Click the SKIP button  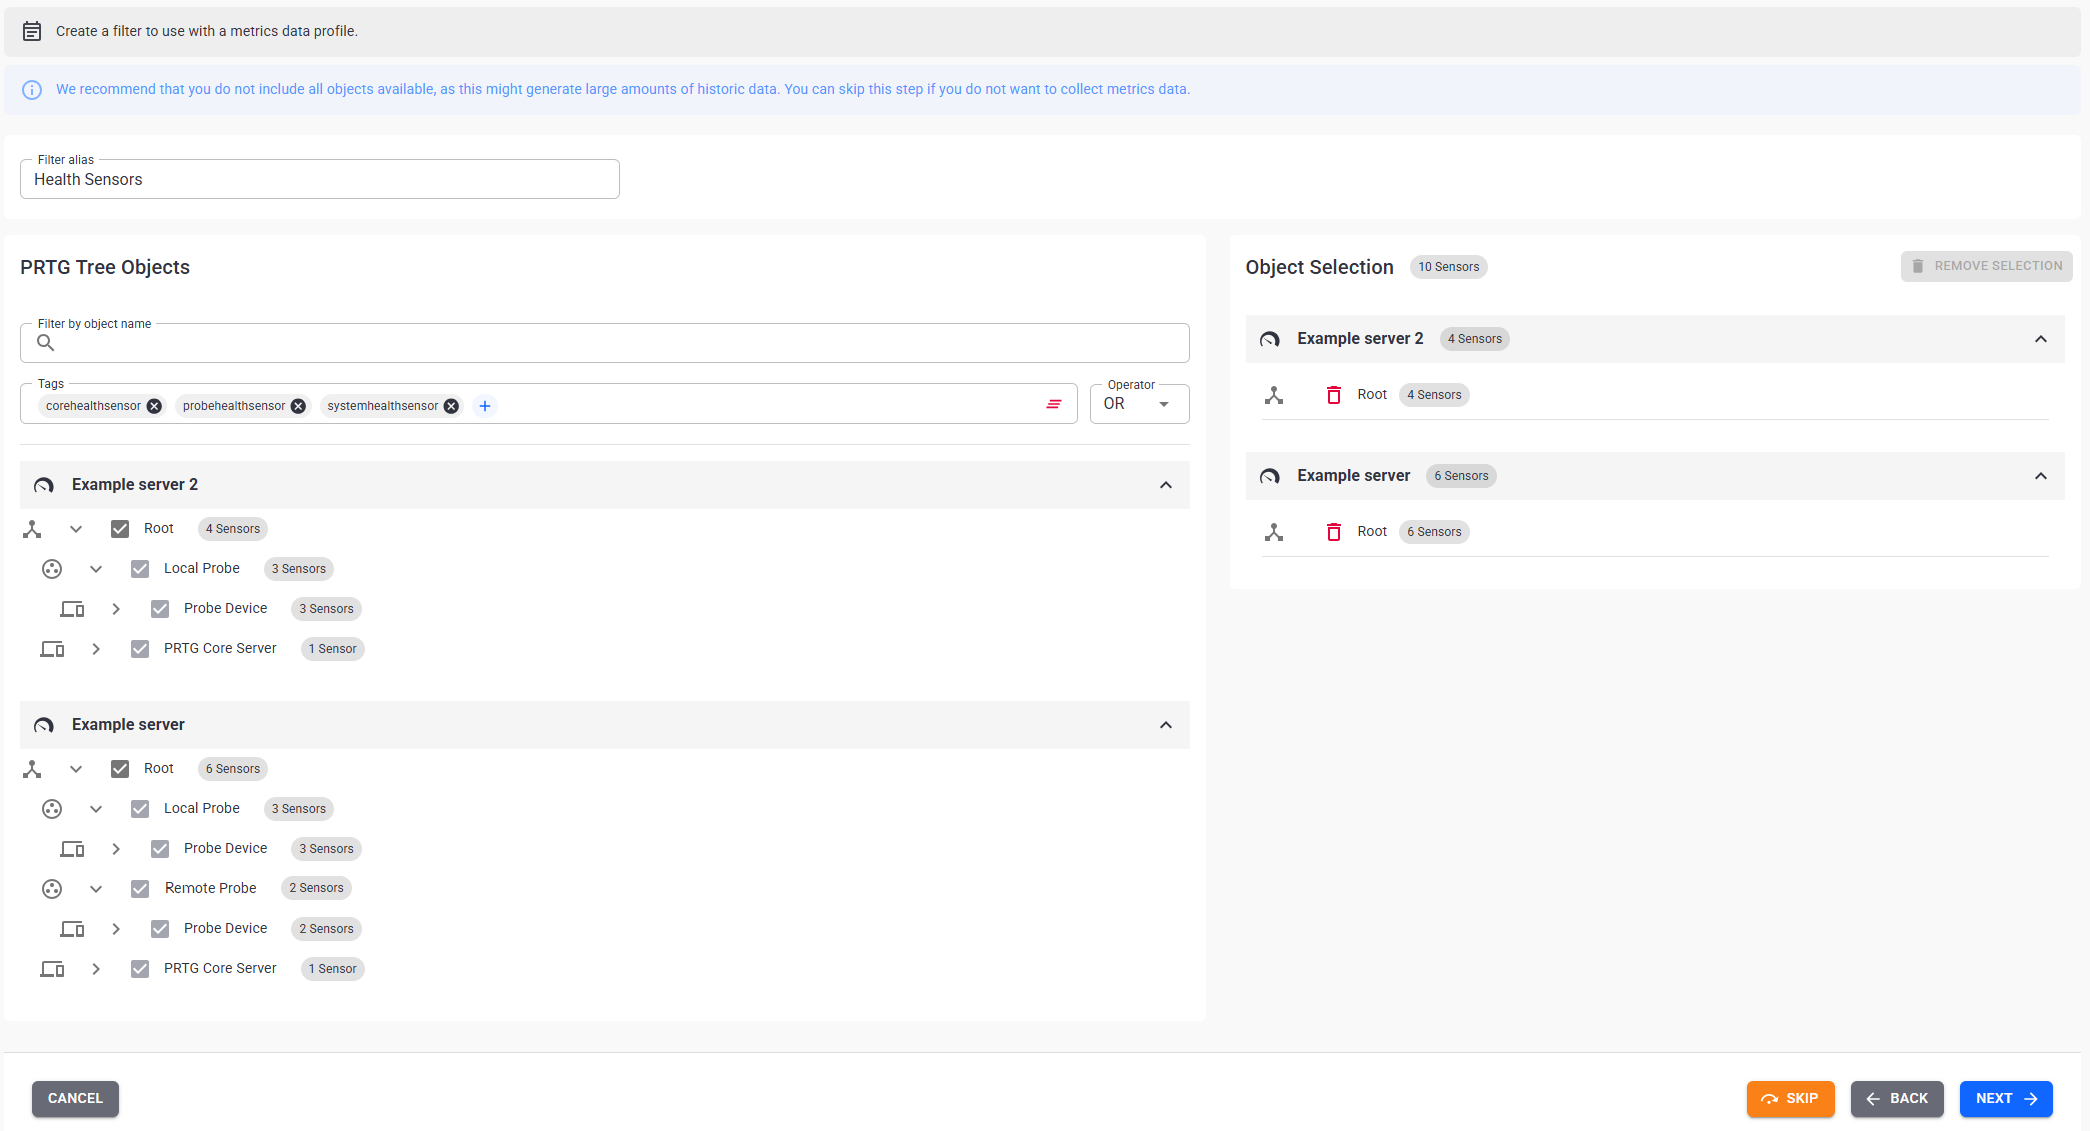1790,1098
